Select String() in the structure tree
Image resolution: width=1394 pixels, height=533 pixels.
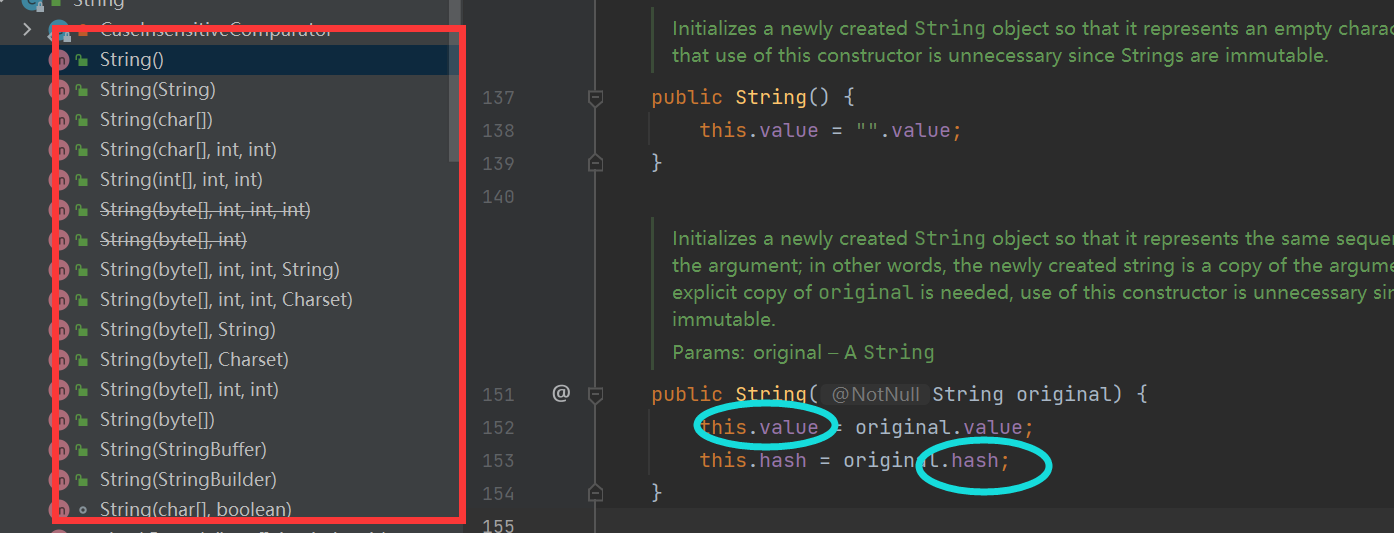(x=132, y=60)
